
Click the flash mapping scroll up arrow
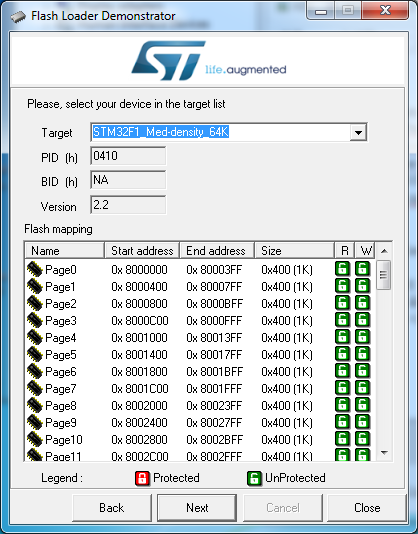(x=384, y=251)
